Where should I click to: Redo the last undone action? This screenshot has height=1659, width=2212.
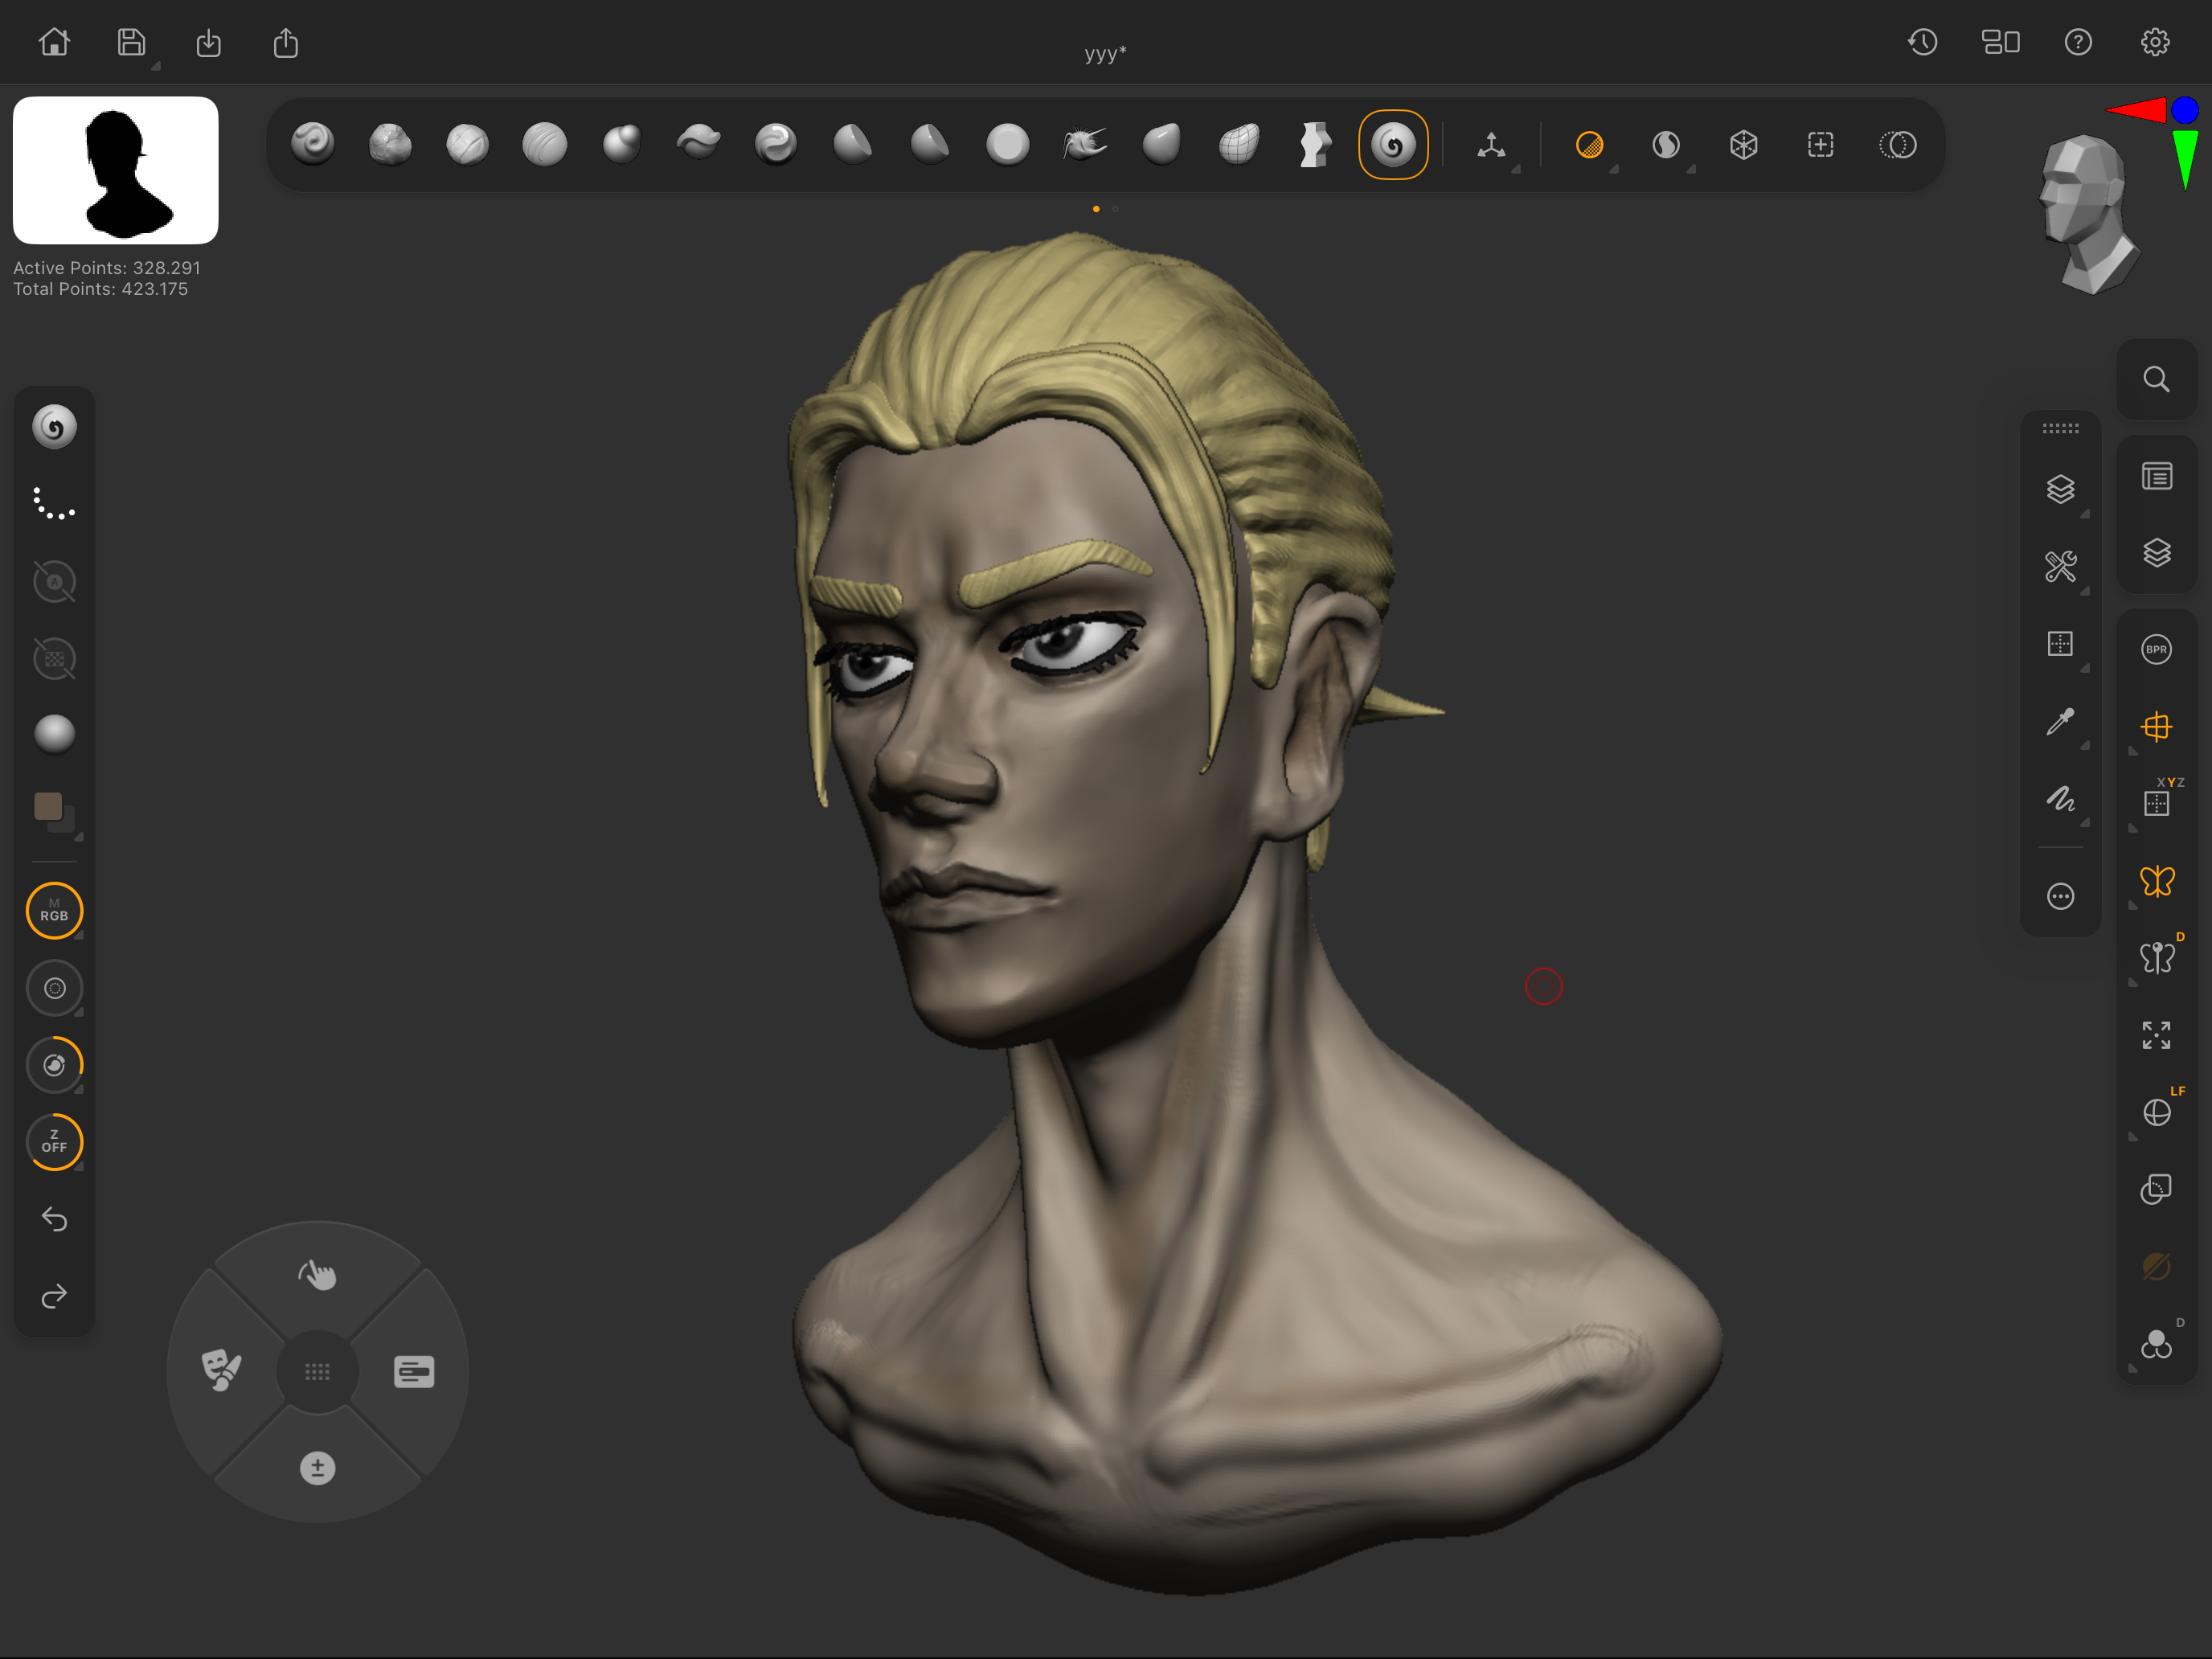click(54, 1296)
